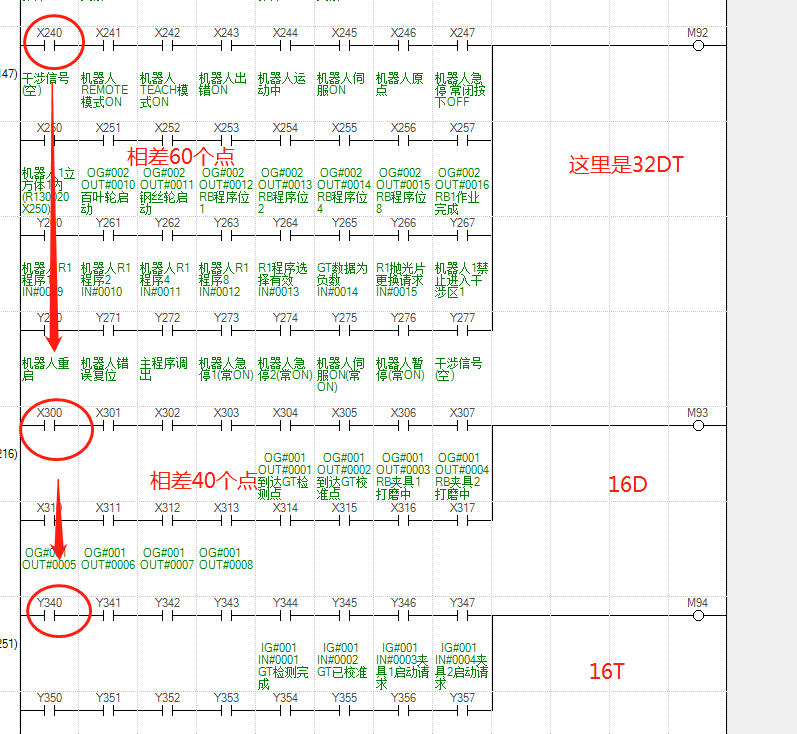Viewport: 797px width, 734px height.
Task: Click the Y277 interference signal contact
Action: 462,331
